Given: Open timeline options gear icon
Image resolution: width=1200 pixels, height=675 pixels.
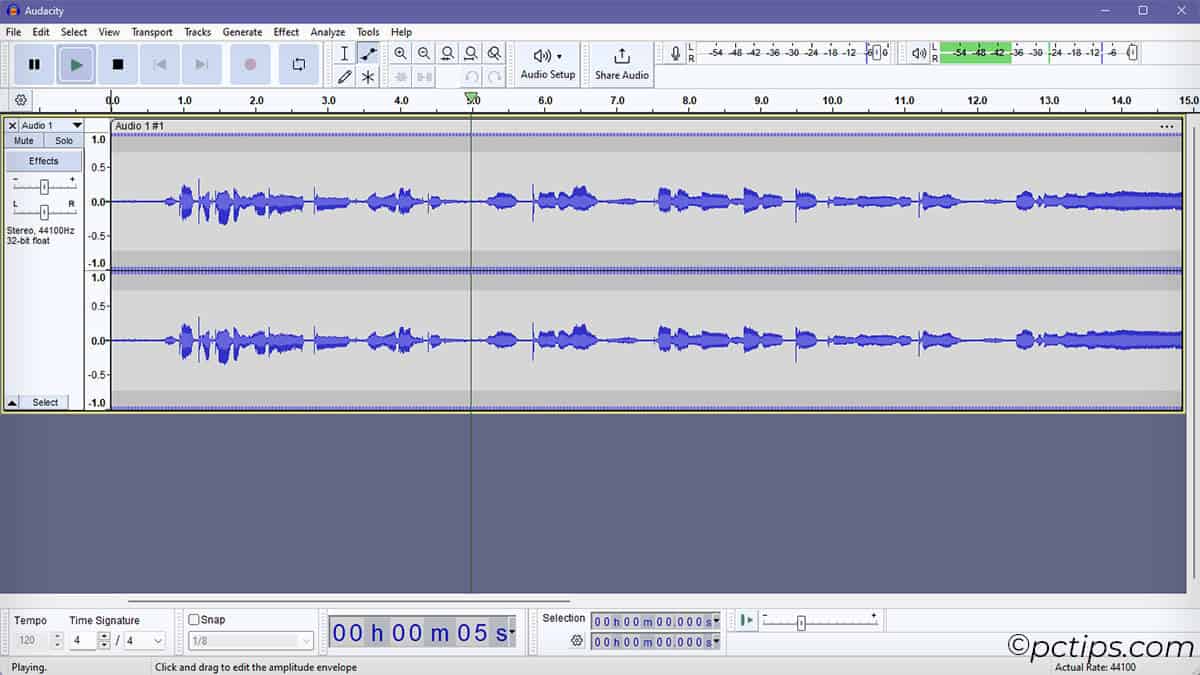Looking at the screenshot, I should [x=20, y=100].
